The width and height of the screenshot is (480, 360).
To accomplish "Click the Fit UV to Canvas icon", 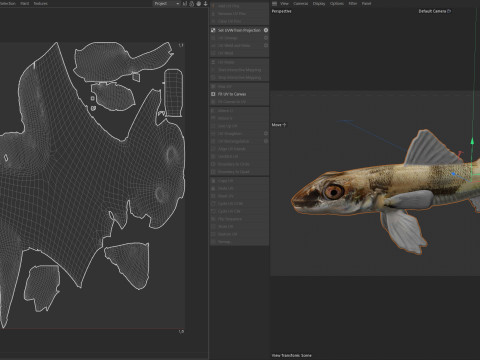I will pos(213,94).
